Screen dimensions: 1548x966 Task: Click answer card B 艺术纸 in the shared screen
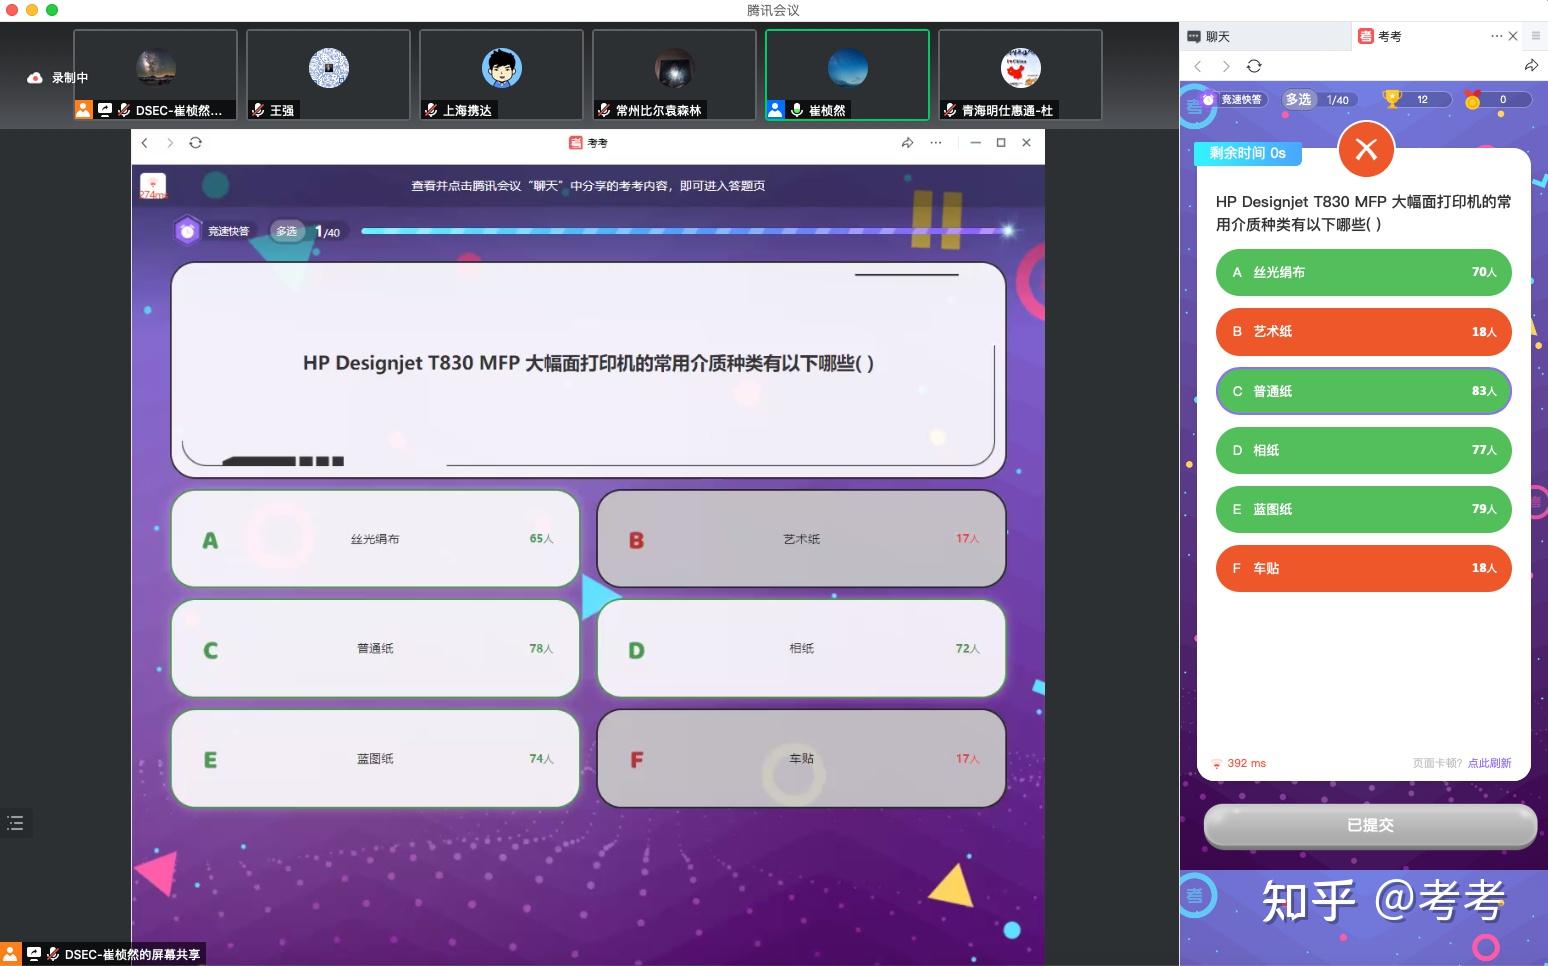click(x=801, y=539)
